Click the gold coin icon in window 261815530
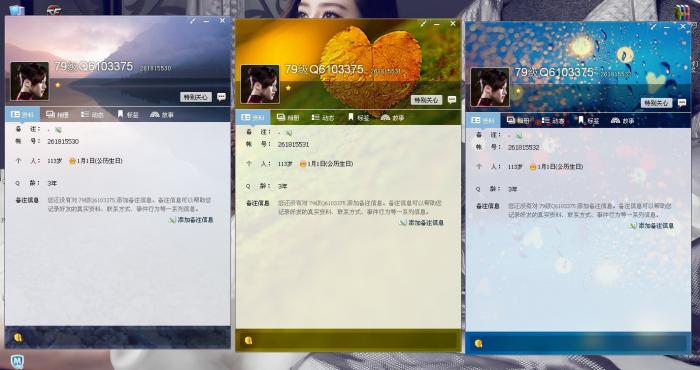700x370 pixels. [x=18, y=338]
